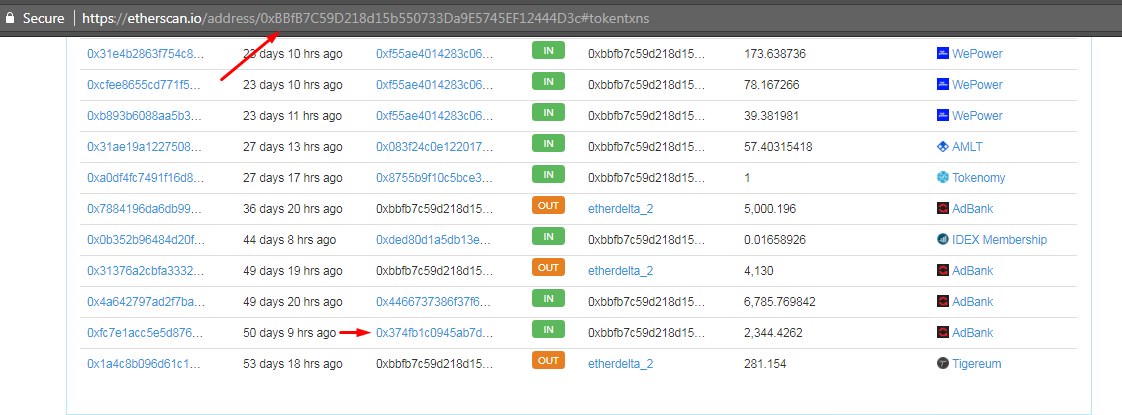Select the value 2,344.4262
This screenshot has height=415, width=1122.
774,333
